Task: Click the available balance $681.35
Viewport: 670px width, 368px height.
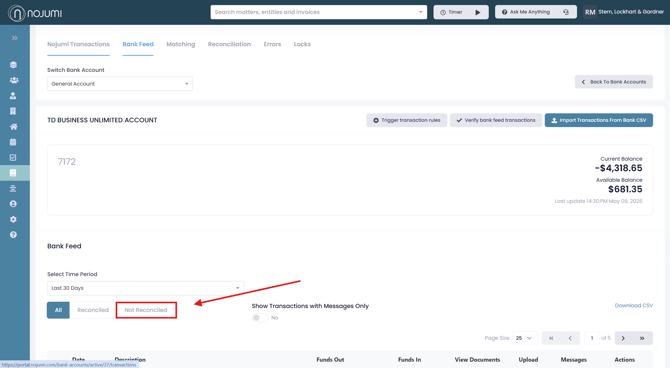Action: [625, 189]
